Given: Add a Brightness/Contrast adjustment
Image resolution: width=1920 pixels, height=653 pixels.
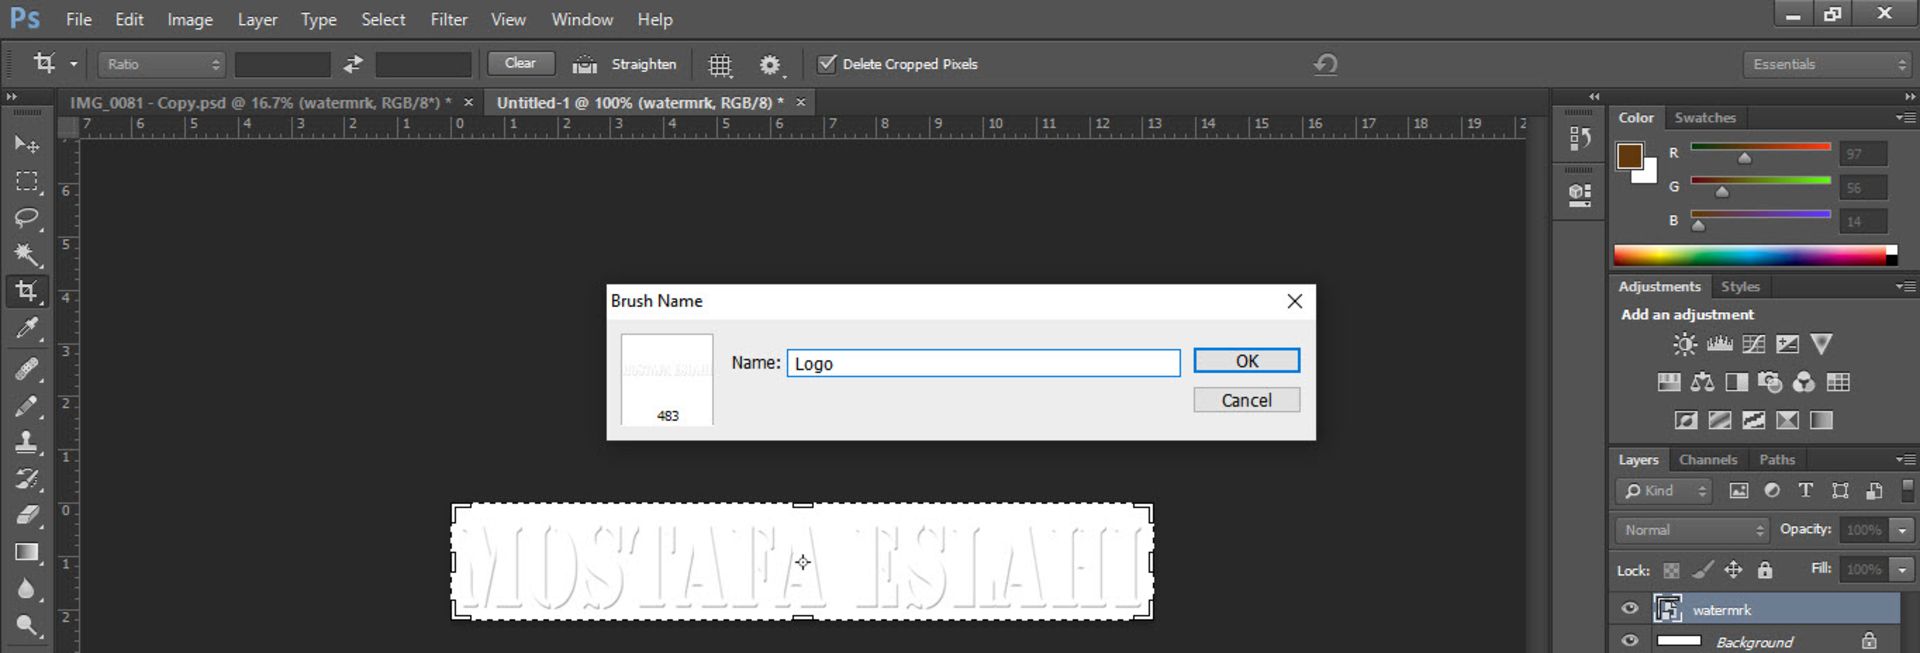Looking at the screenshot, I should [x=1685, y=344].
